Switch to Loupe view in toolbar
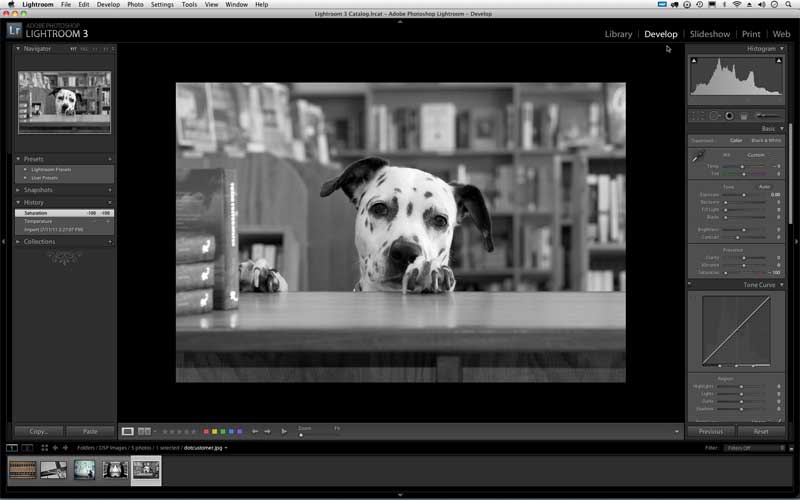The image size is (800, 500). click(128, 431)
